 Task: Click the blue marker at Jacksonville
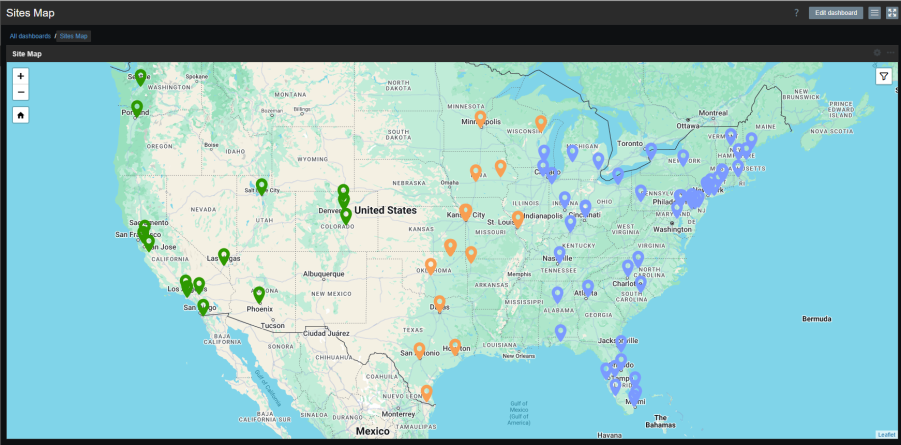(621, 343)
